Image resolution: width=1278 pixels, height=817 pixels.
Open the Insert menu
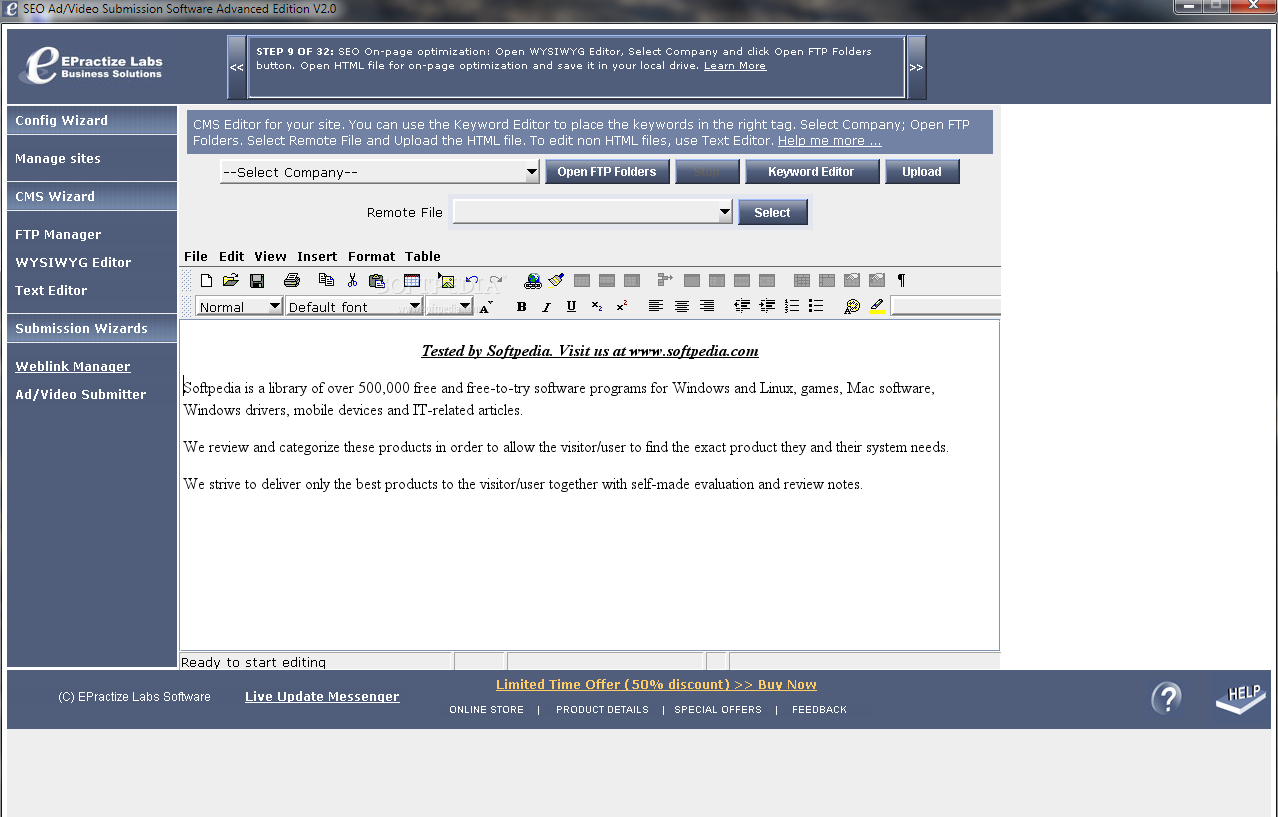click(317, 257)
